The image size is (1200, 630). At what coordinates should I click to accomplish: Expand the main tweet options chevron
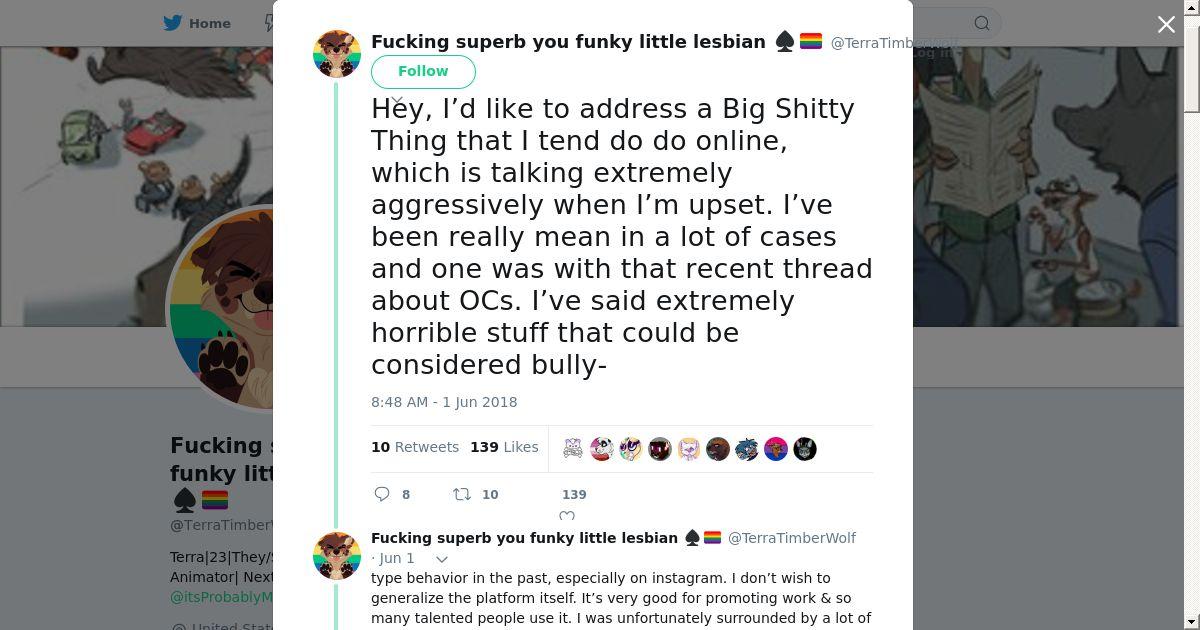point(397,101)
